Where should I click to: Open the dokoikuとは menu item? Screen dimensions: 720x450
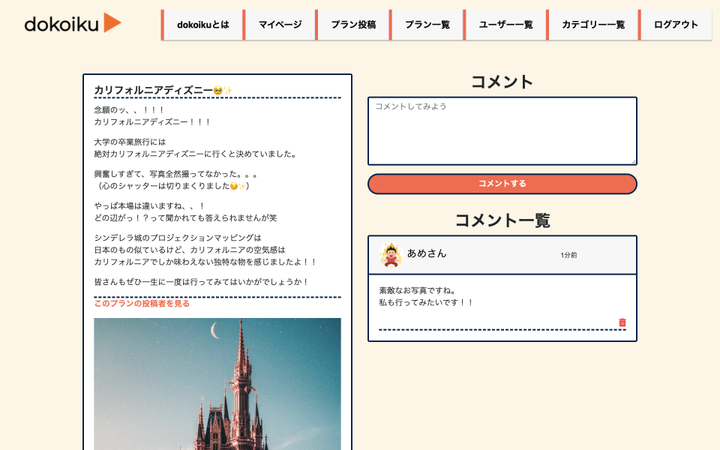pos(202,25)
